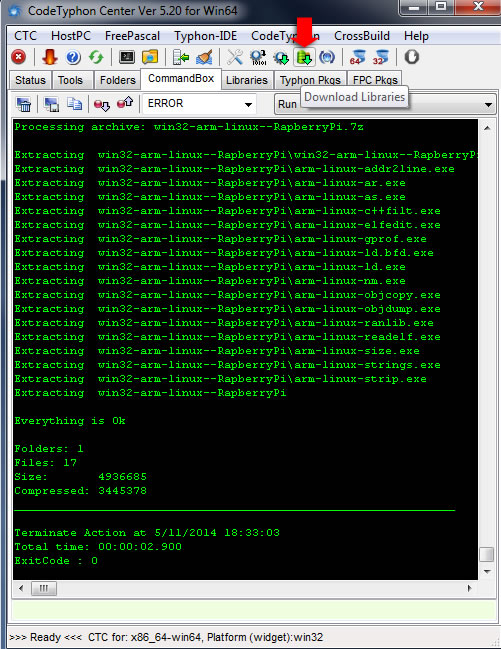
Task: Click the 'Compressed: 3445378' line
Action: [81, 491]
